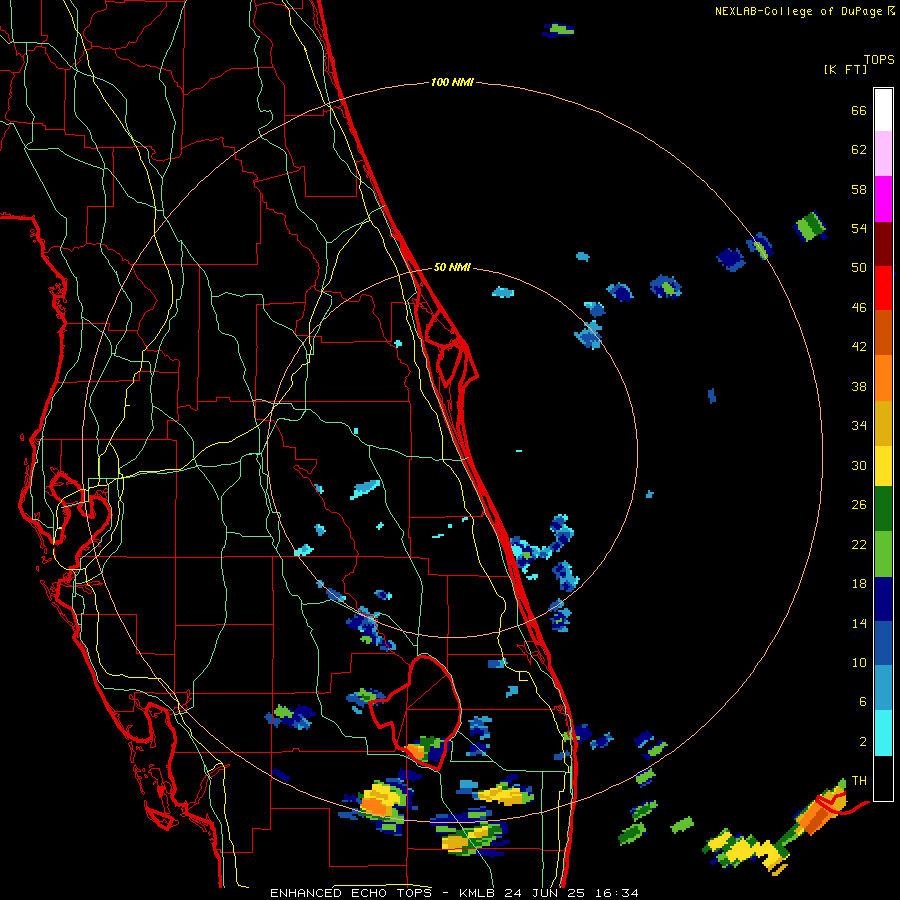Click the legend value 6
This screenshot has height=900, width=900.
coord(863,701)
